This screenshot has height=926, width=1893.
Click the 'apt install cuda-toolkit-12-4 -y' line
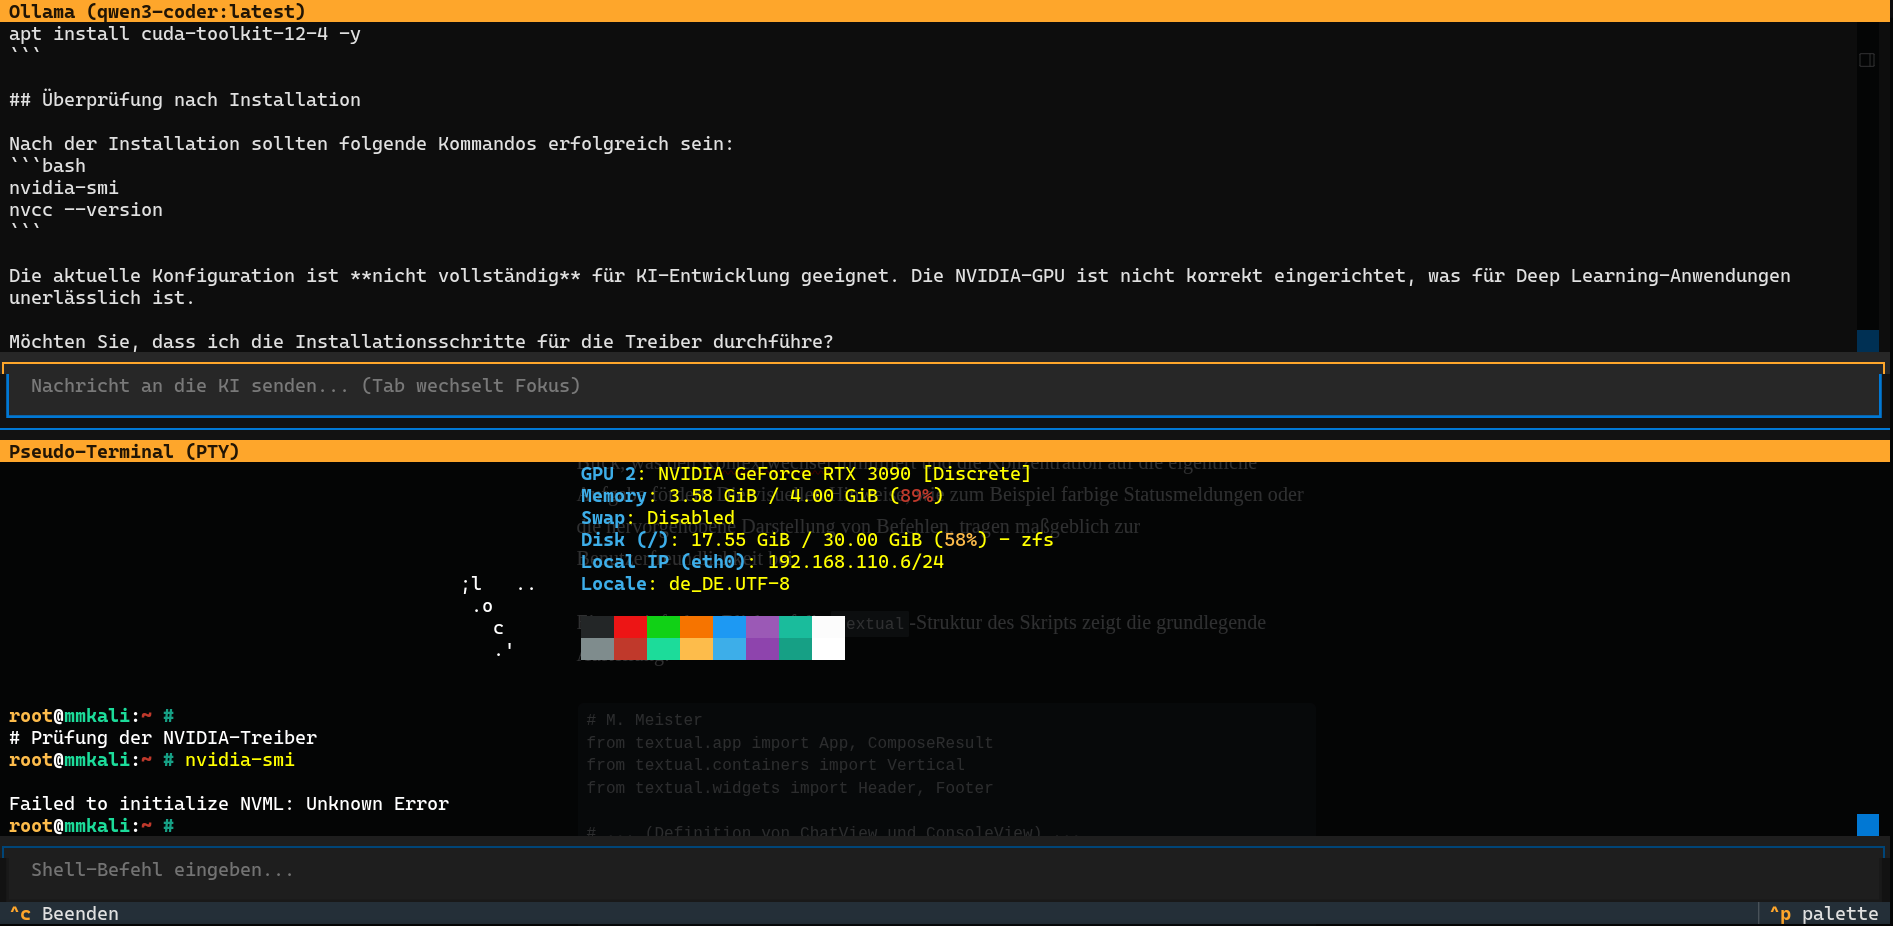(x=185, y=34)
